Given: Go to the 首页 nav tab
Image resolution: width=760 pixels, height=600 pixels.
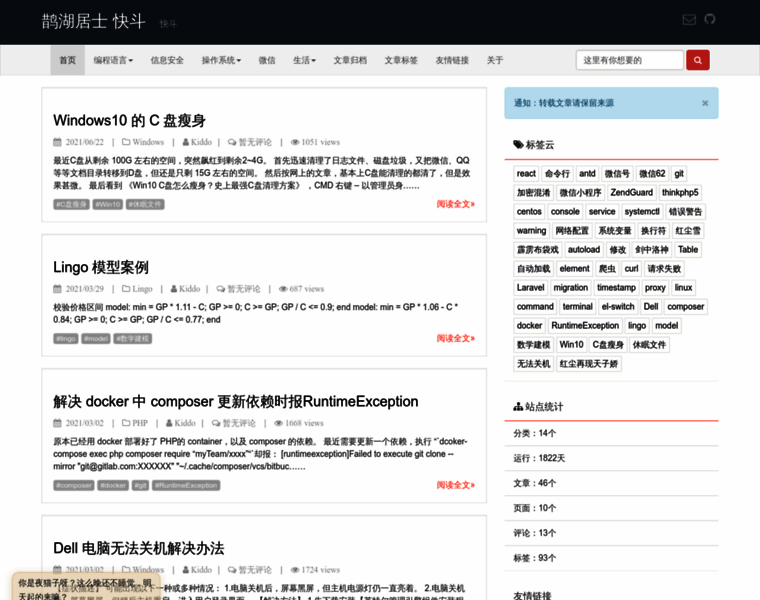Looking at the screenshot, I should coord(67,60).
